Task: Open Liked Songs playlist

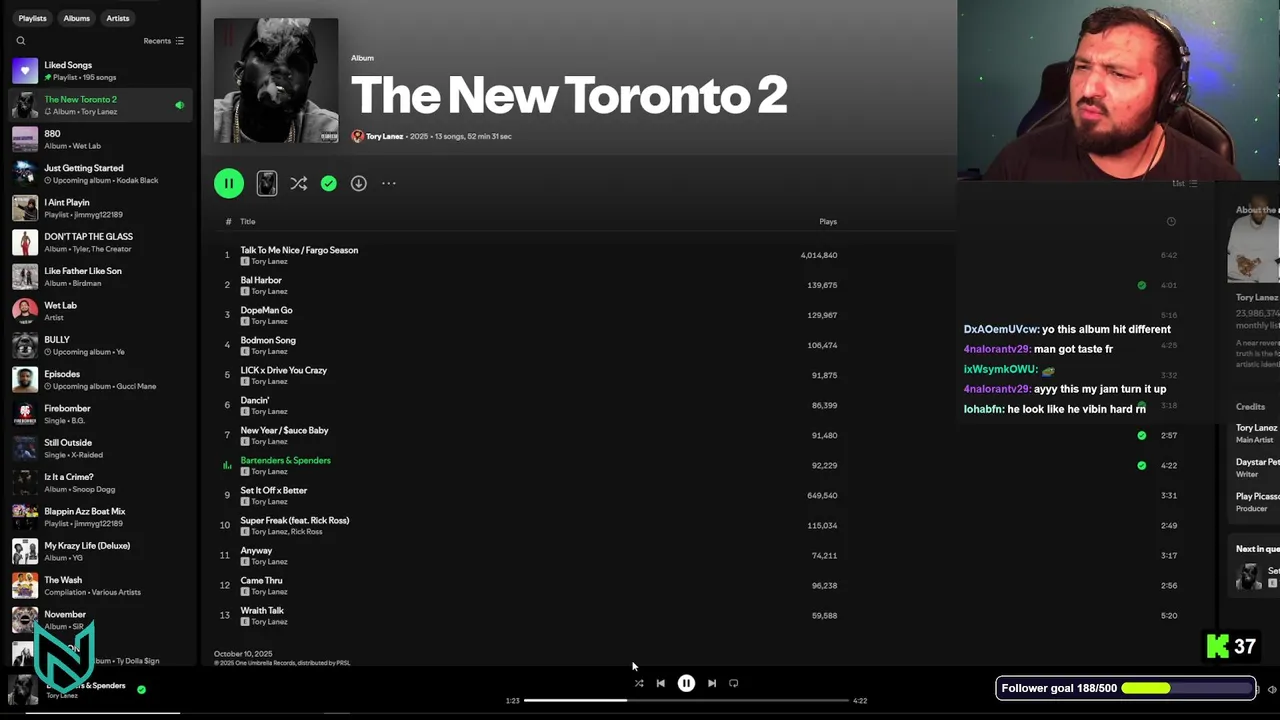Action: click(100, 71)
